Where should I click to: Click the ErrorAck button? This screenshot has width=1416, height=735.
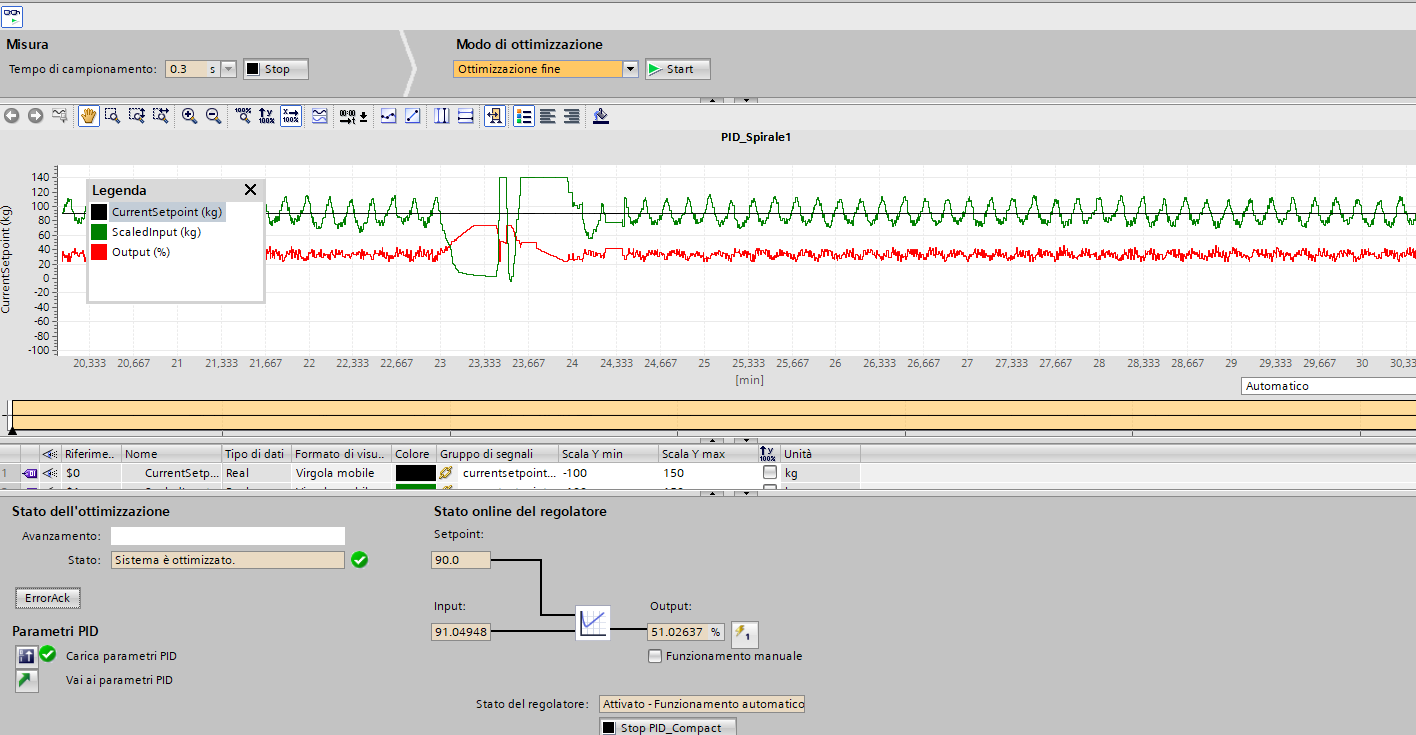click(48, 598)
